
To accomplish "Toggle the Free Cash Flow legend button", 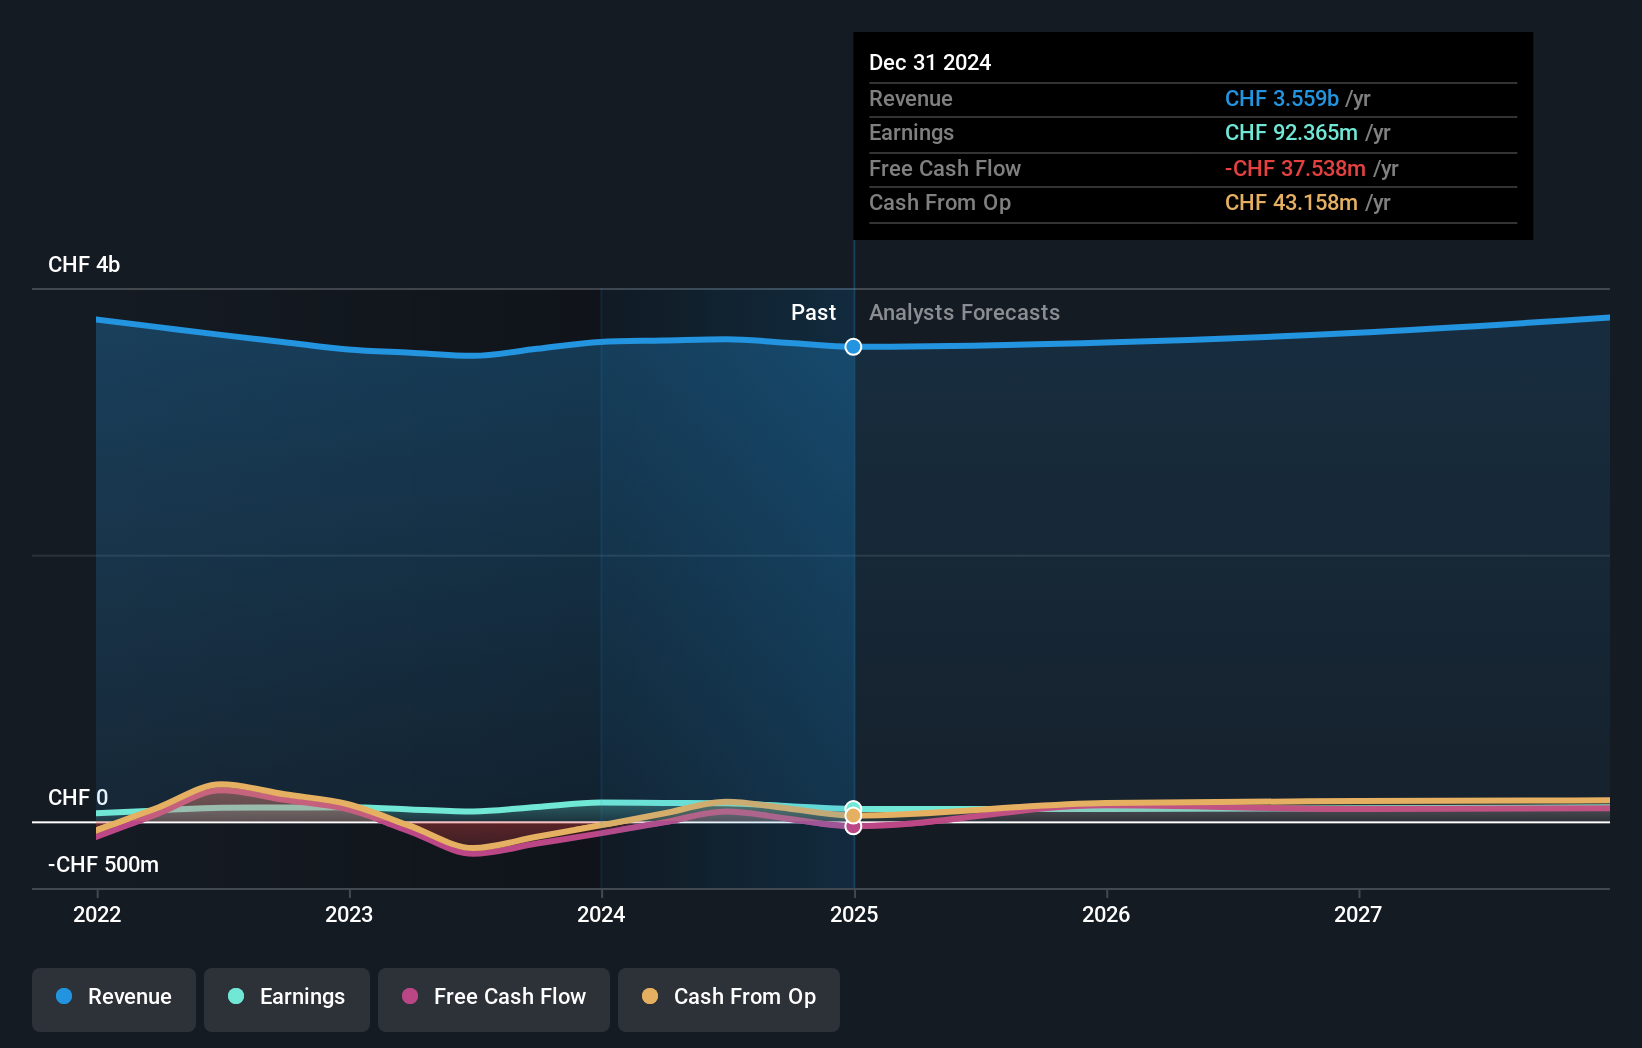I will coord(494,999).
